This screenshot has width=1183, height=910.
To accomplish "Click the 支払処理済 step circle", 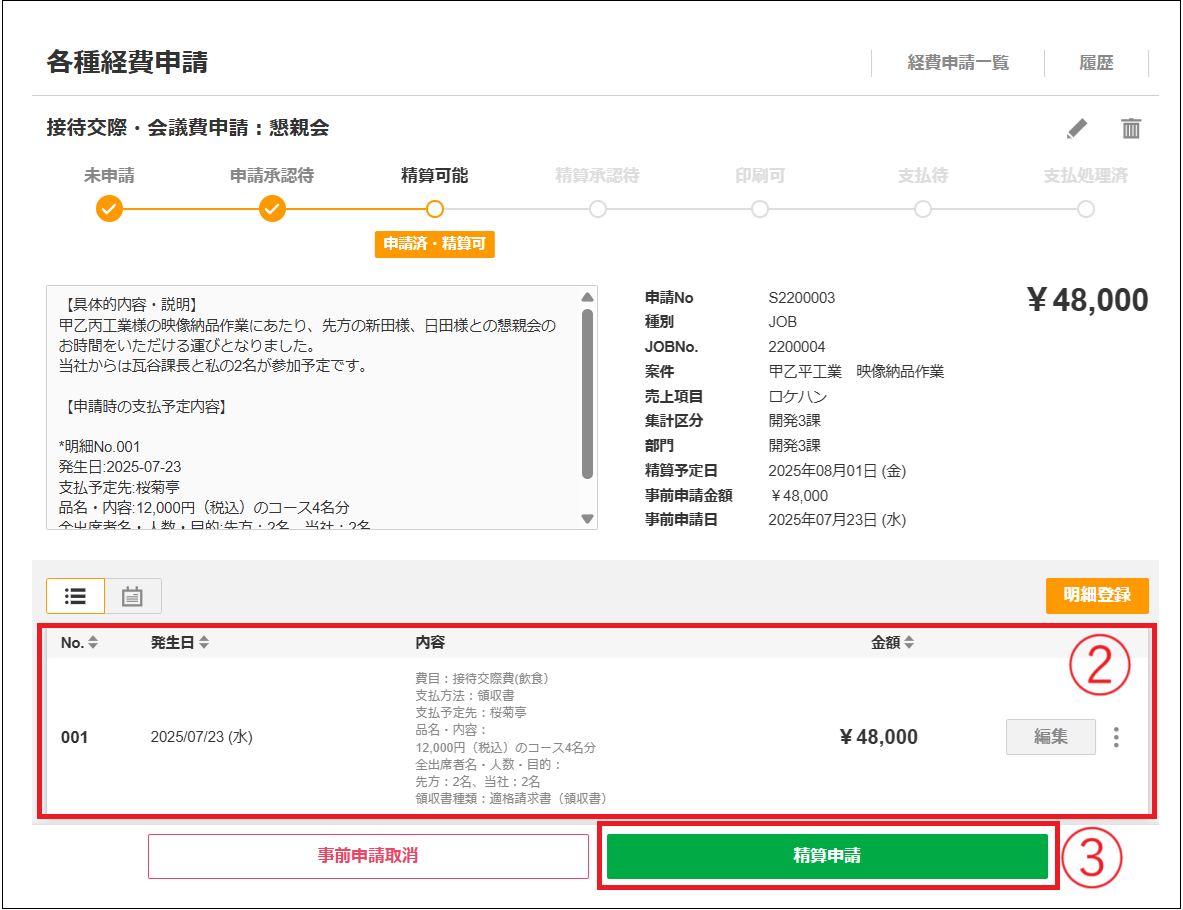I will 1086,209.
